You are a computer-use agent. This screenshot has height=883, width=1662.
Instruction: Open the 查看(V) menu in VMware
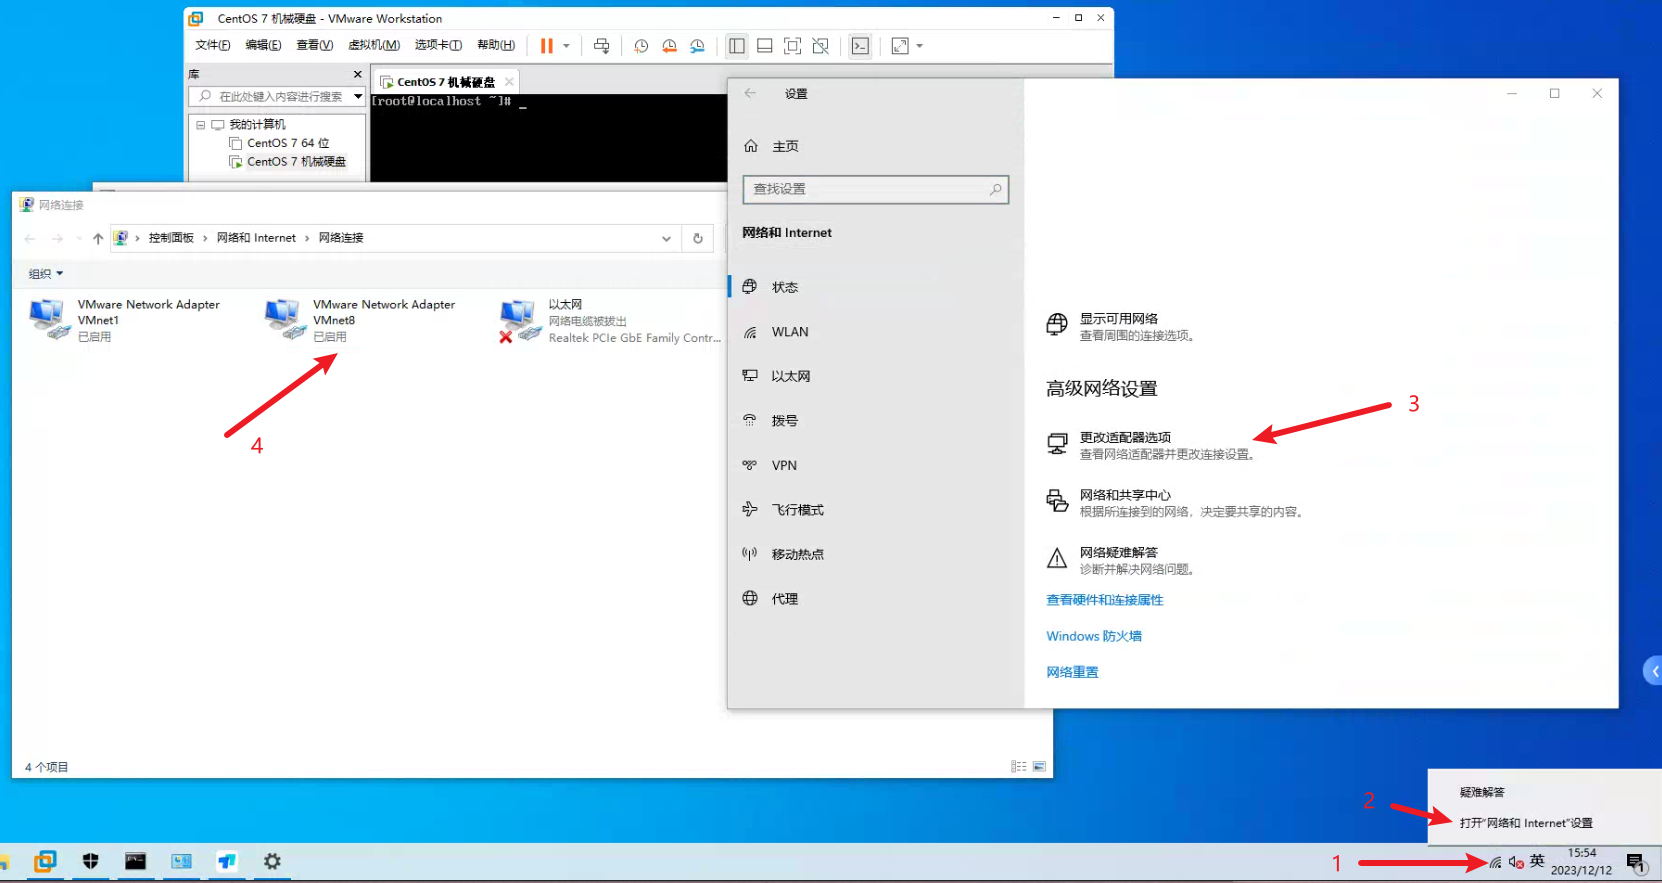[x=315, y=45]
